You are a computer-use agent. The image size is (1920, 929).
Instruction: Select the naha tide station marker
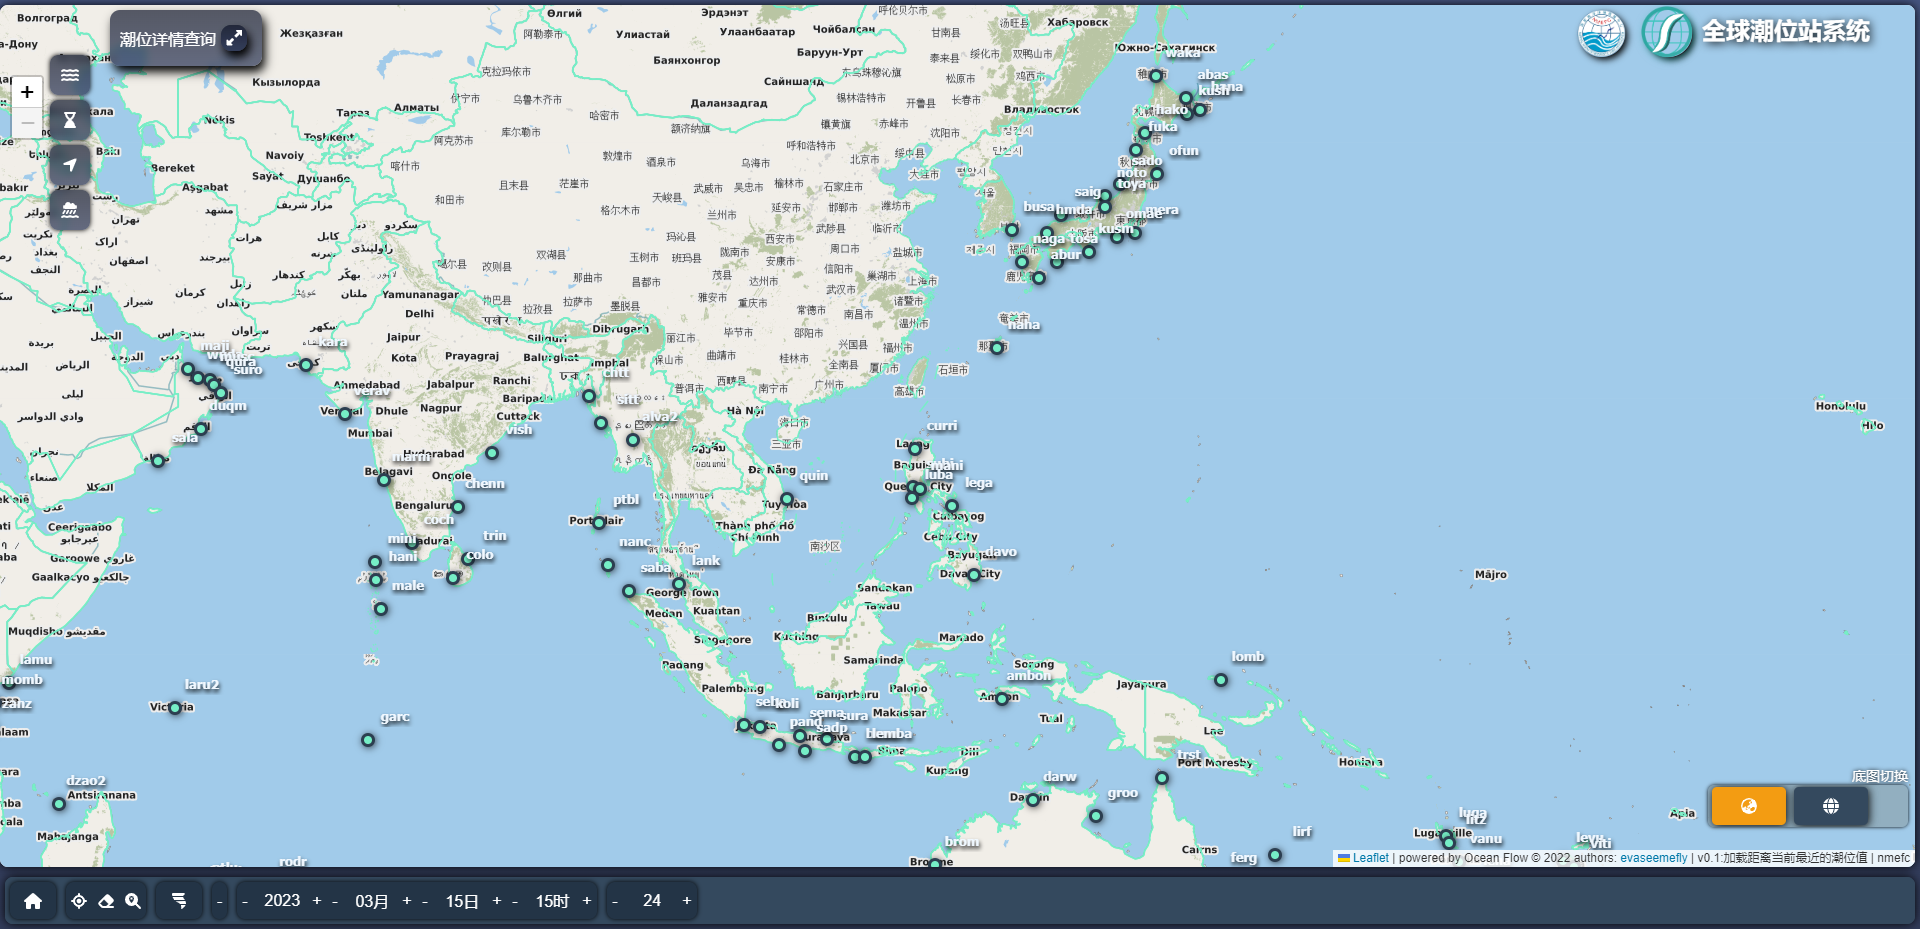click(996, 348)
